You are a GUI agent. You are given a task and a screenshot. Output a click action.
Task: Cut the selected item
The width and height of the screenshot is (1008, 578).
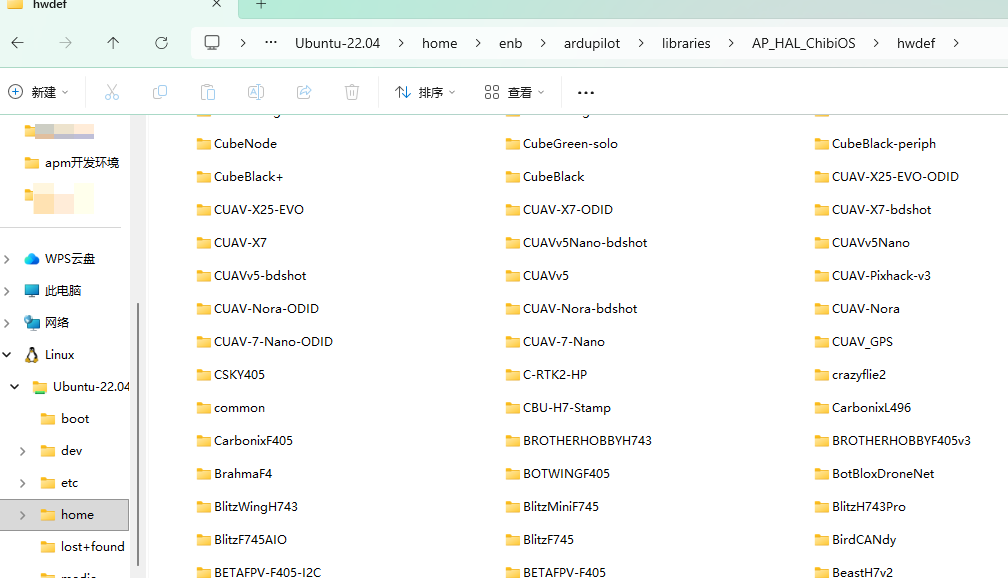(112, 93)
